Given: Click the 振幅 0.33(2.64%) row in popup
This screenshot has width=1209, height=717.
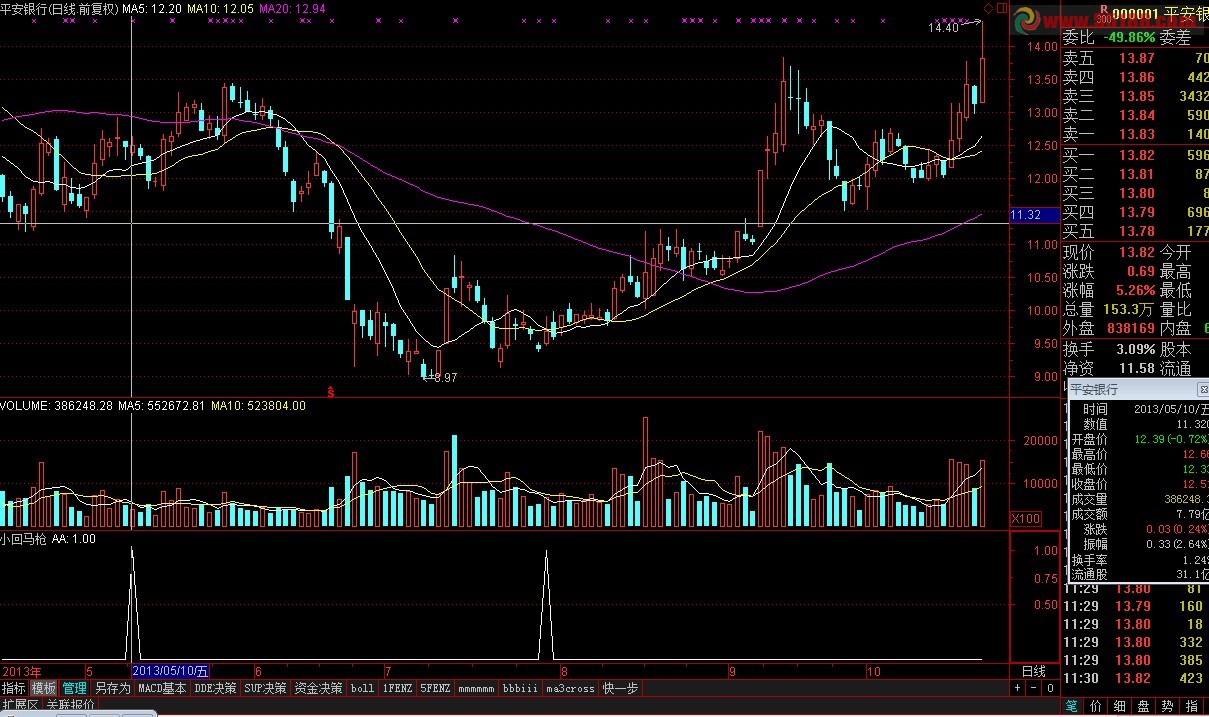Looking at the screenshot, I should (1140, 544).
